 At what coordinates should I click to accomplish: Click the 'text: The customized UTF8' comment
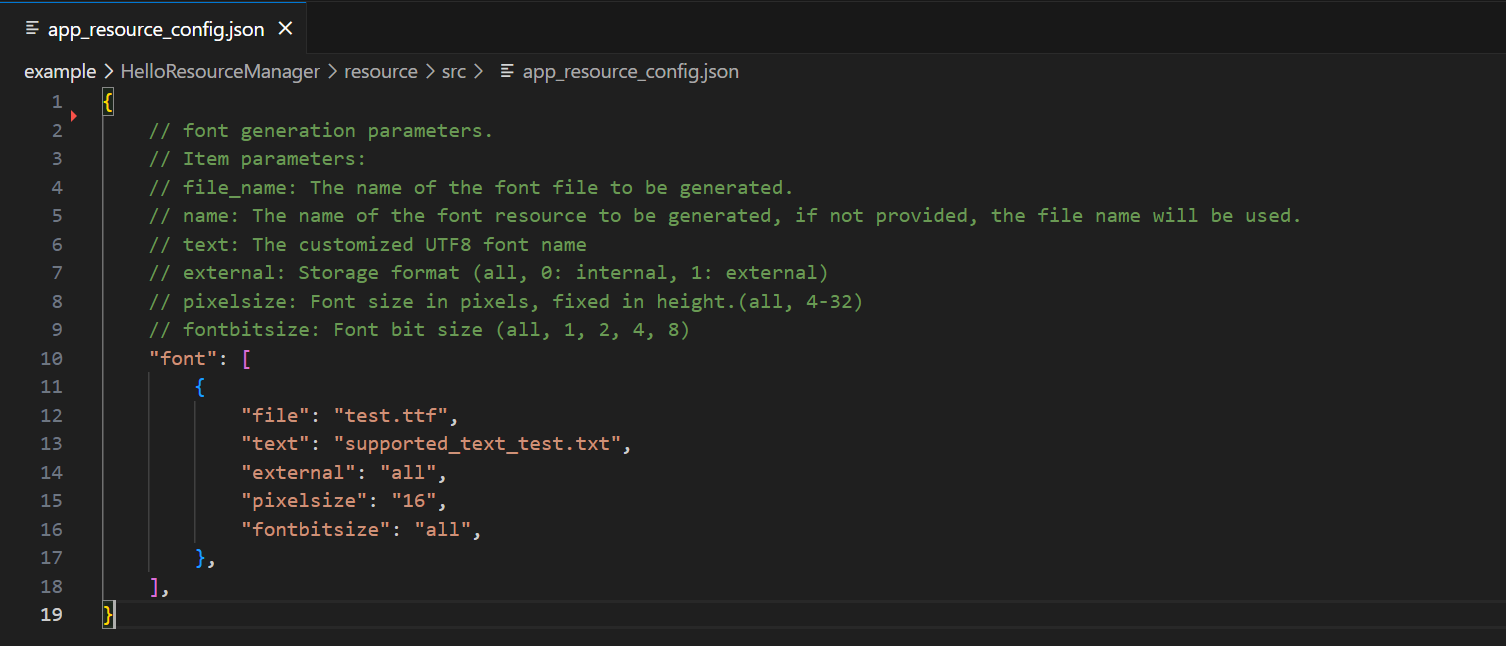point(368,245)
